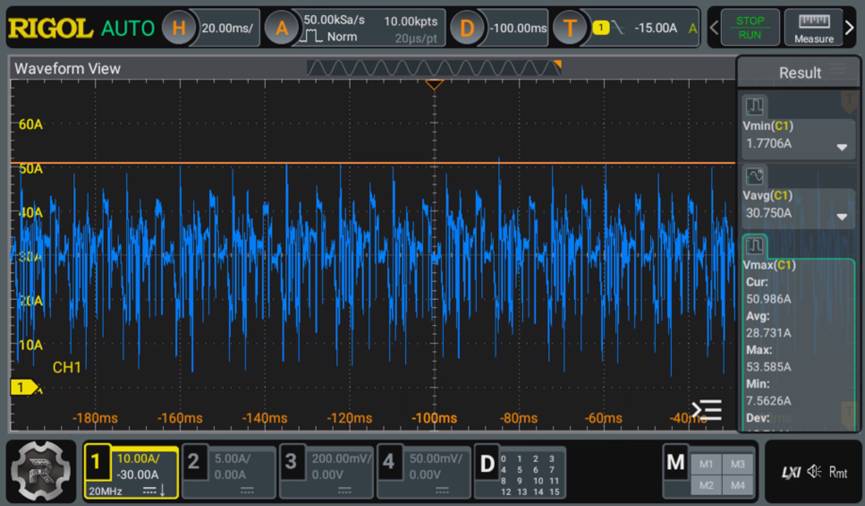Toggle channel 2 number button

[x=193, y=461]
